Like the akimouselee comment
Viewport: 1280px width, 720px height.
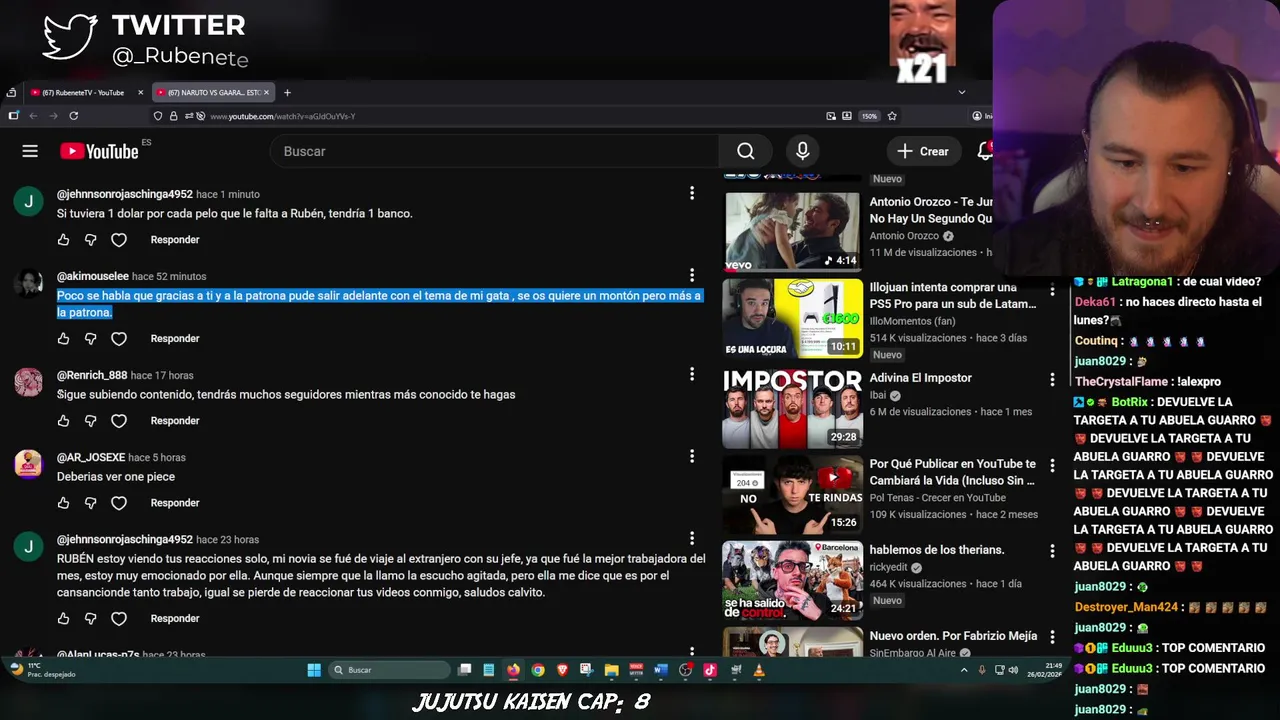[x=63, y=339]
